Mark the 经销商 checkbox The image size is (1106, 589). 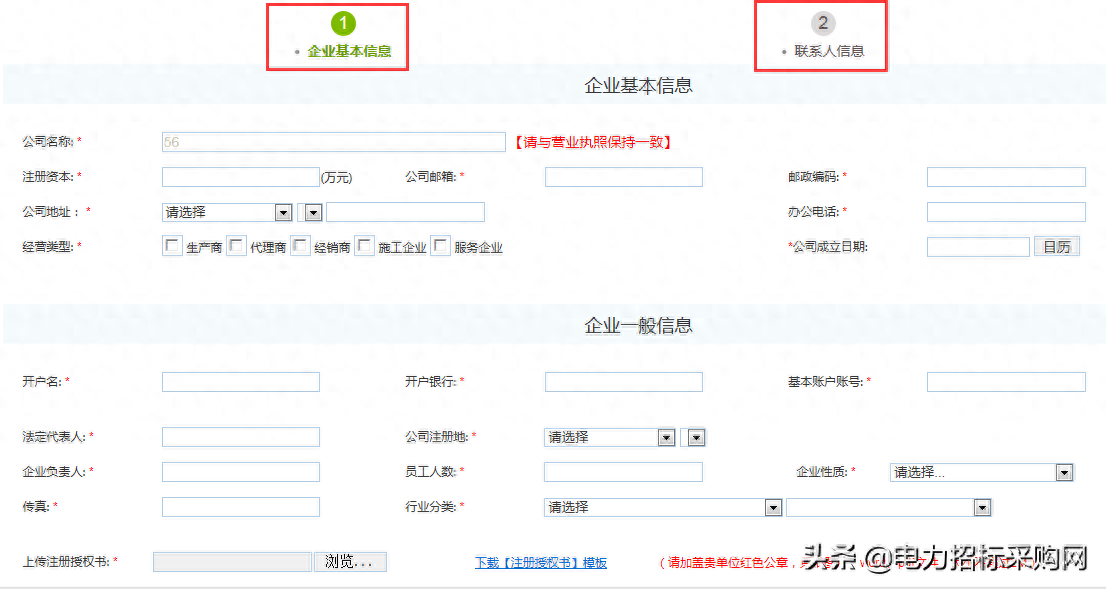[301, 246]
